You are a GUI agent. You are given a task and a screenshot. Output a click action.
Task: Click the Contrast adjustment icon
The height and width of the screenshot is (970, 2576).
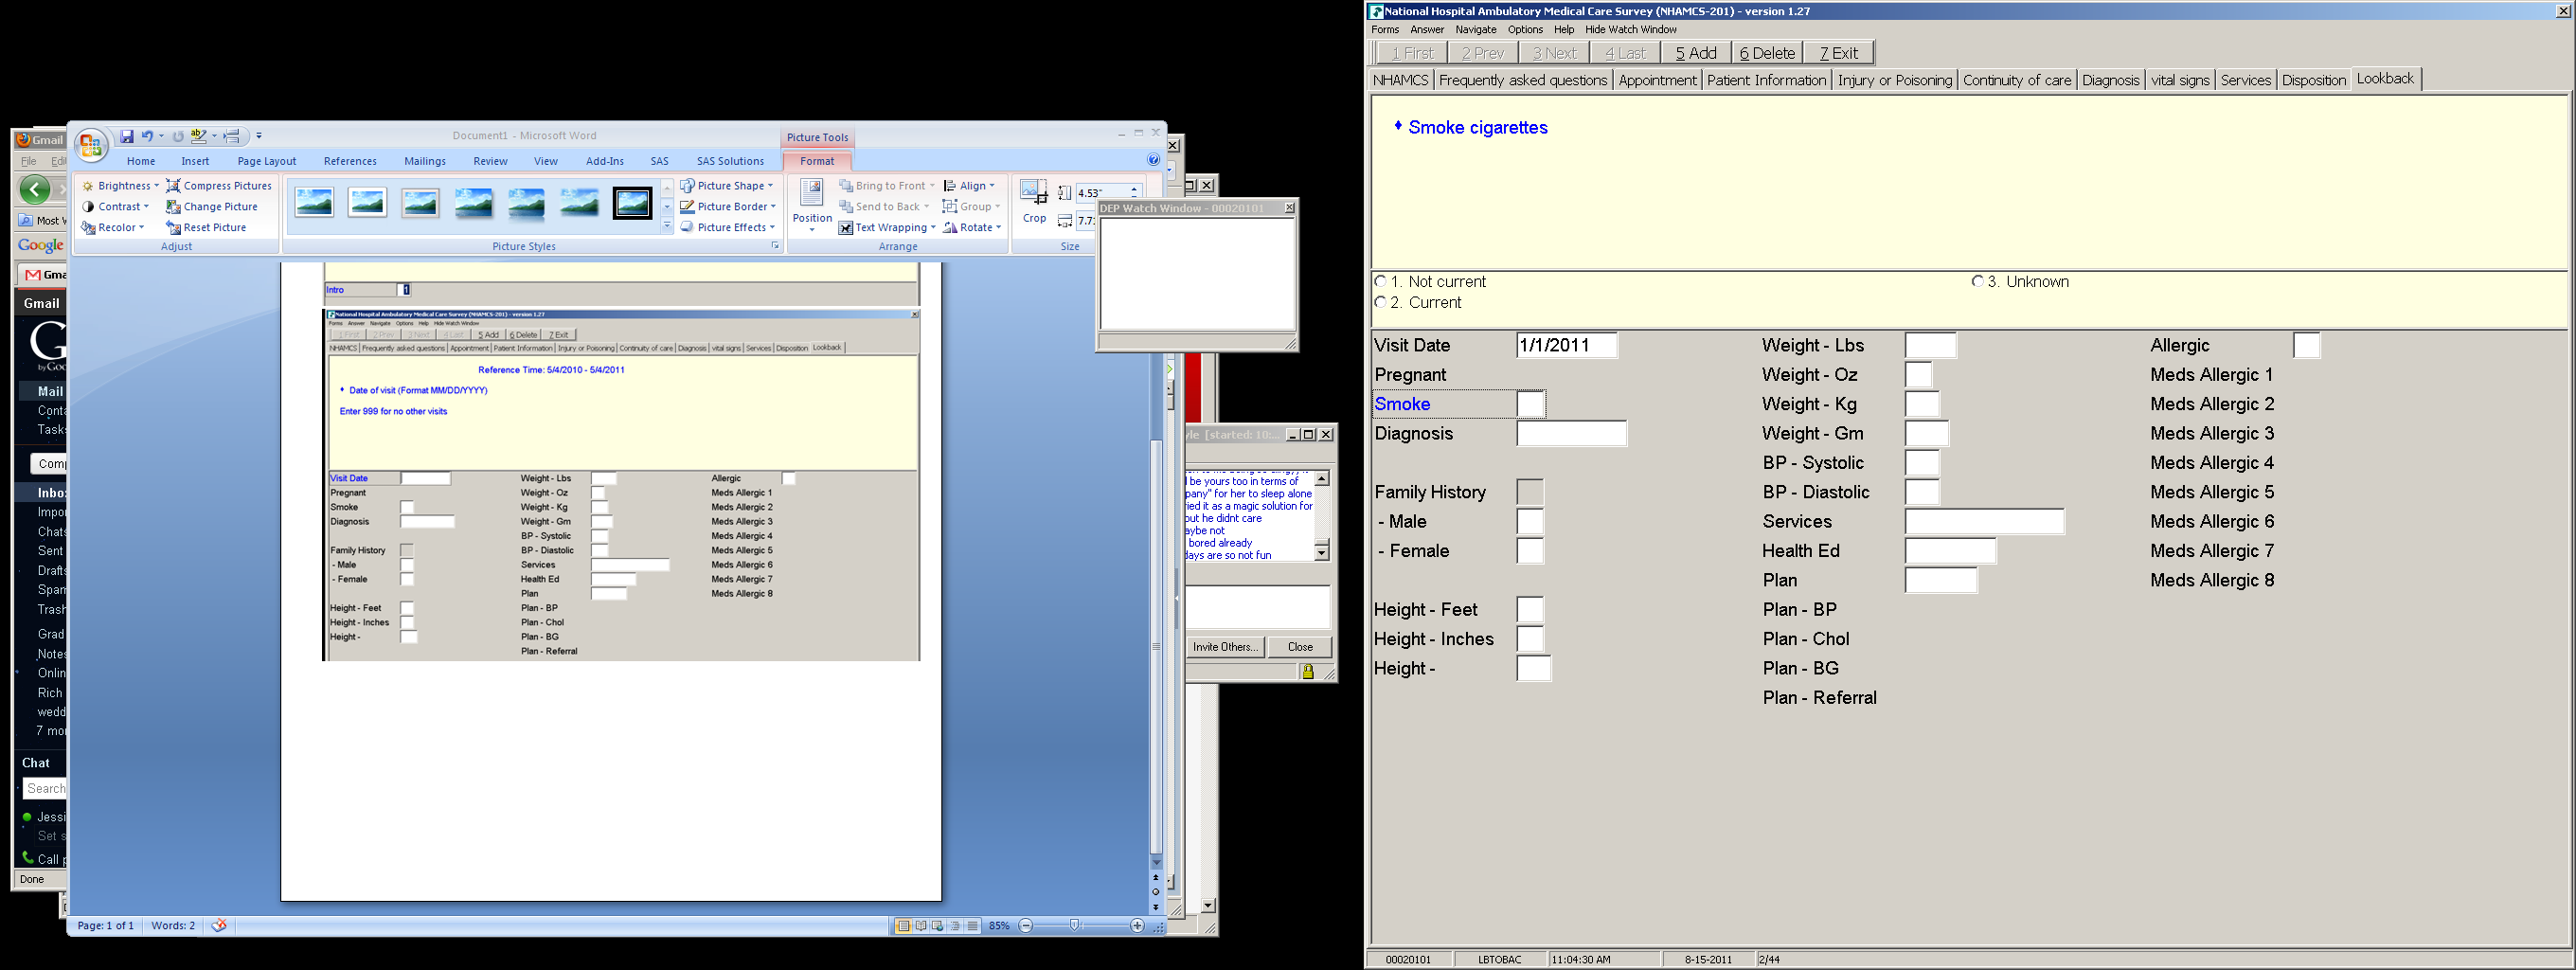88,207
